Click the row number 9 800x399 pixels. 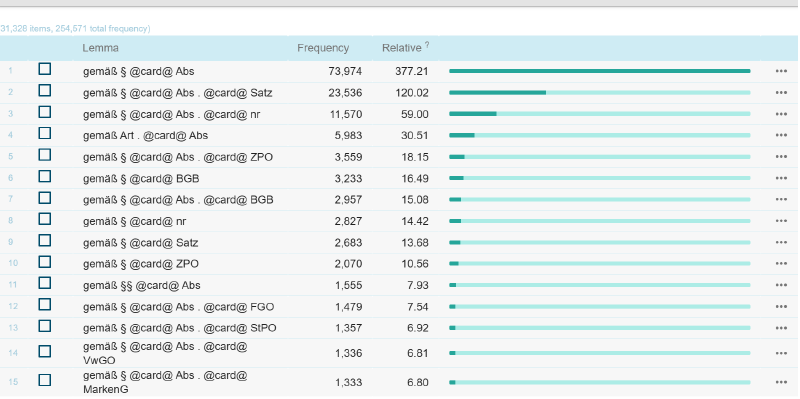coord(11,242)
